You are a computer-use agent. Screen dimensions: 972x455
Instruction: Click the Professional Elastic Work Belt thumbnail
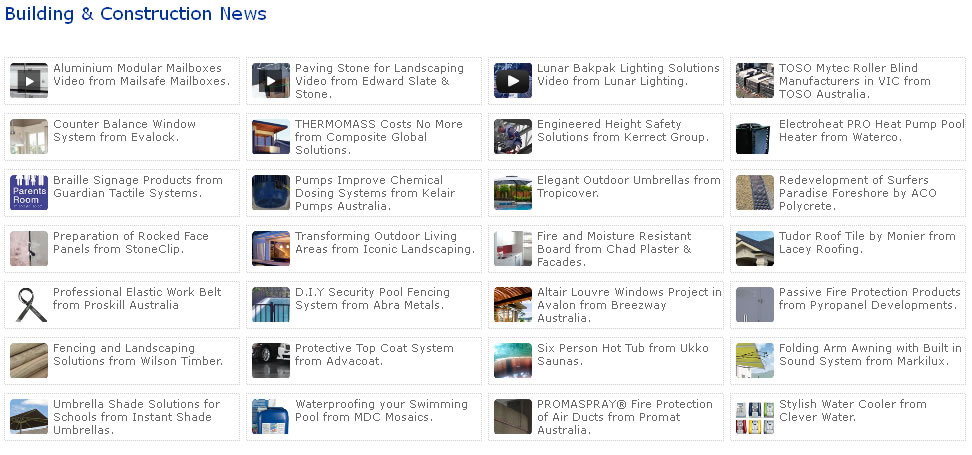tap(29, 304)
